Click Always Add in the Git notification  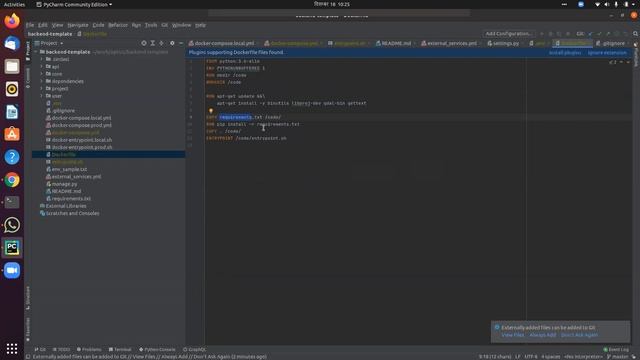pos(542,335)
